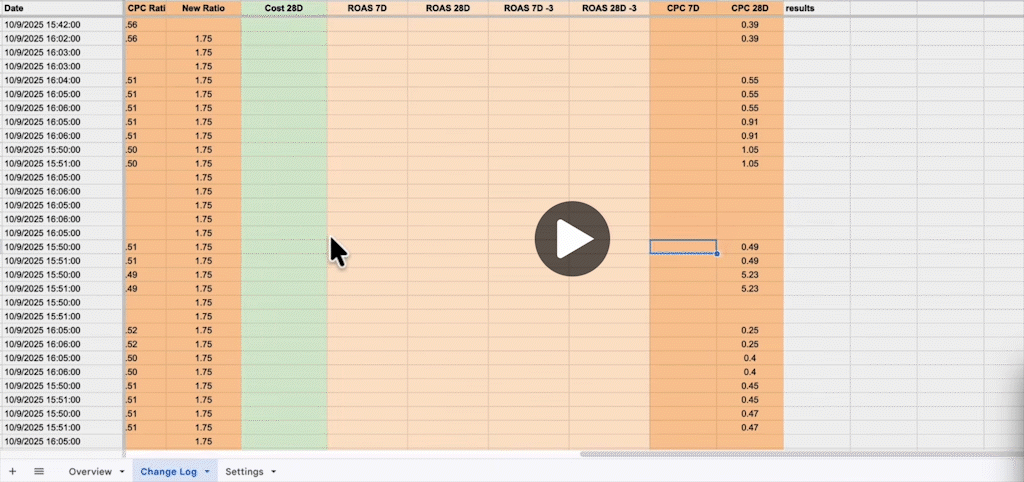Open the Settings sheet tab

coord(244,471)
